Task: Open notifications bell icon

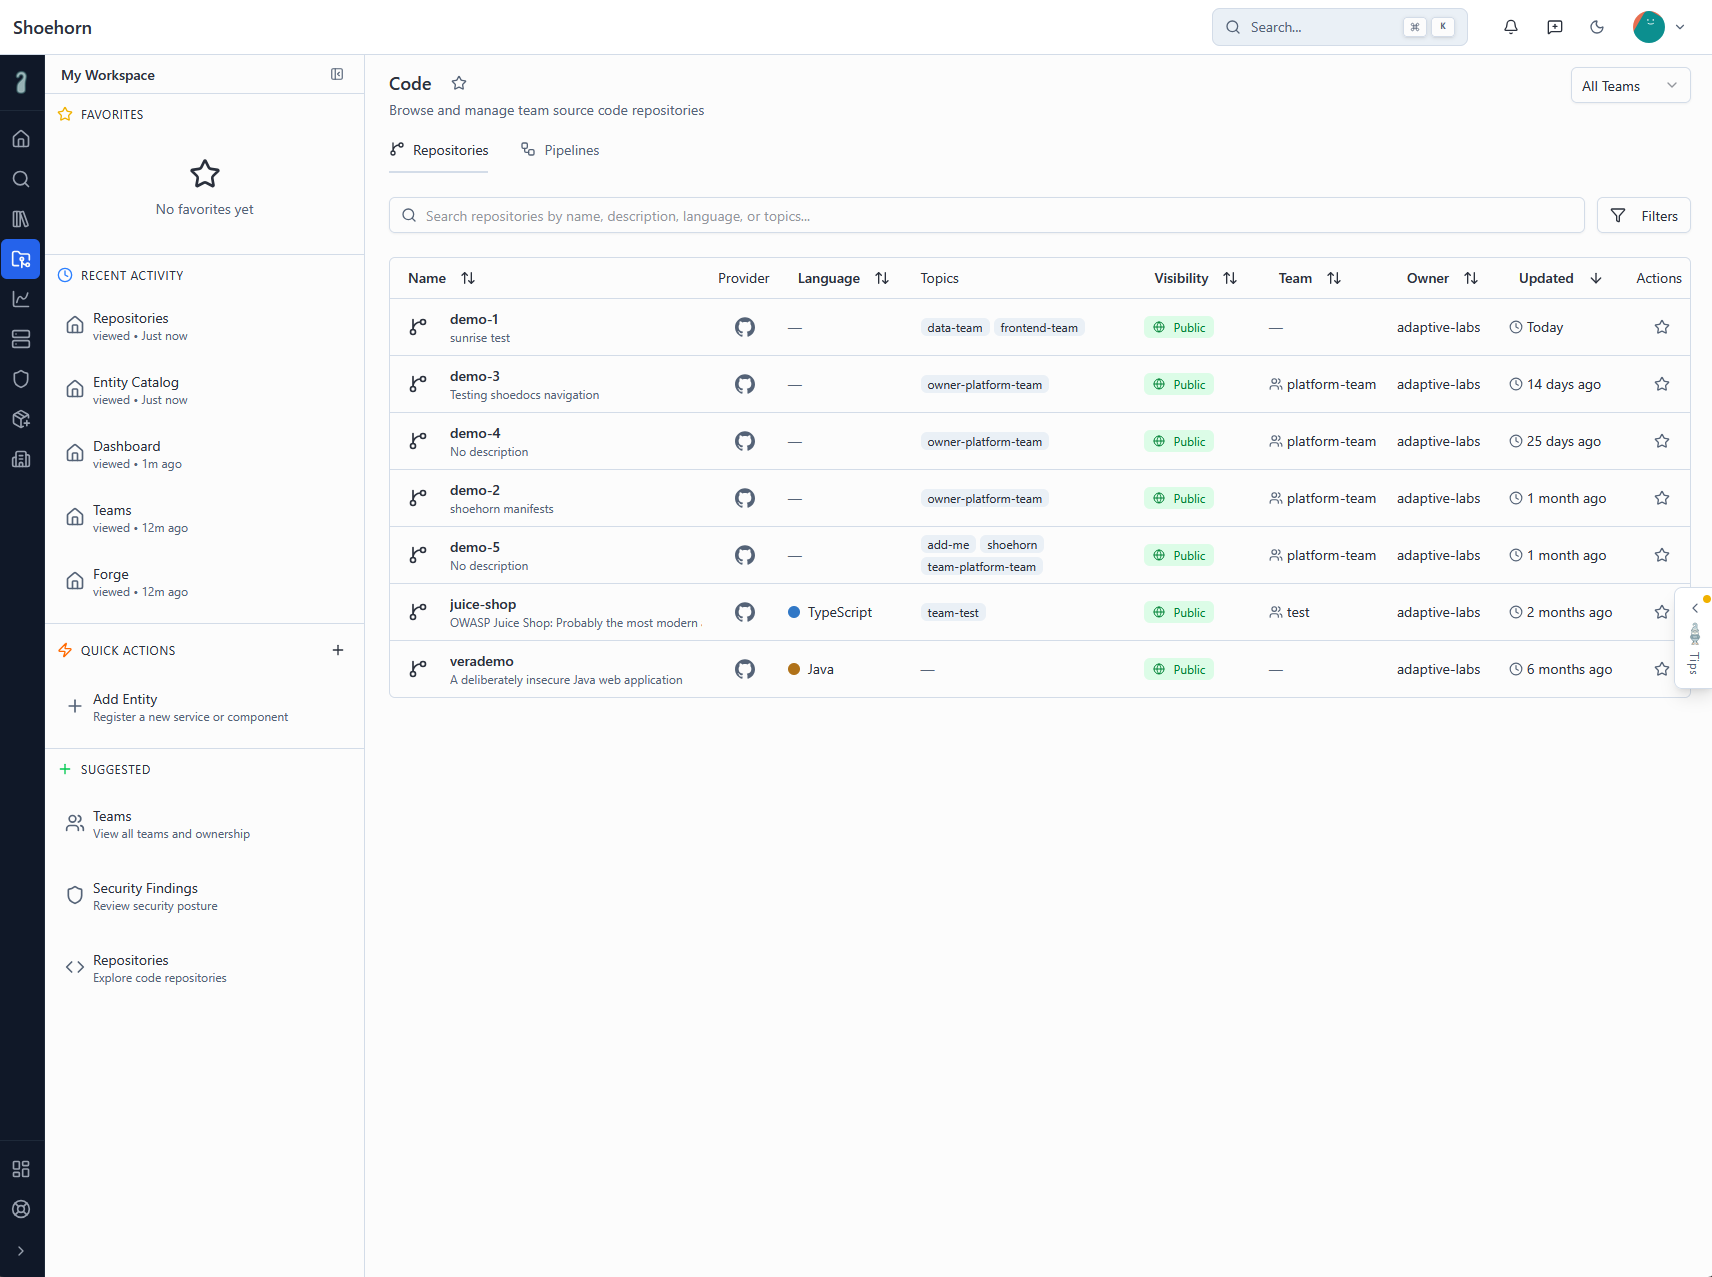Action: (1510, 27)
